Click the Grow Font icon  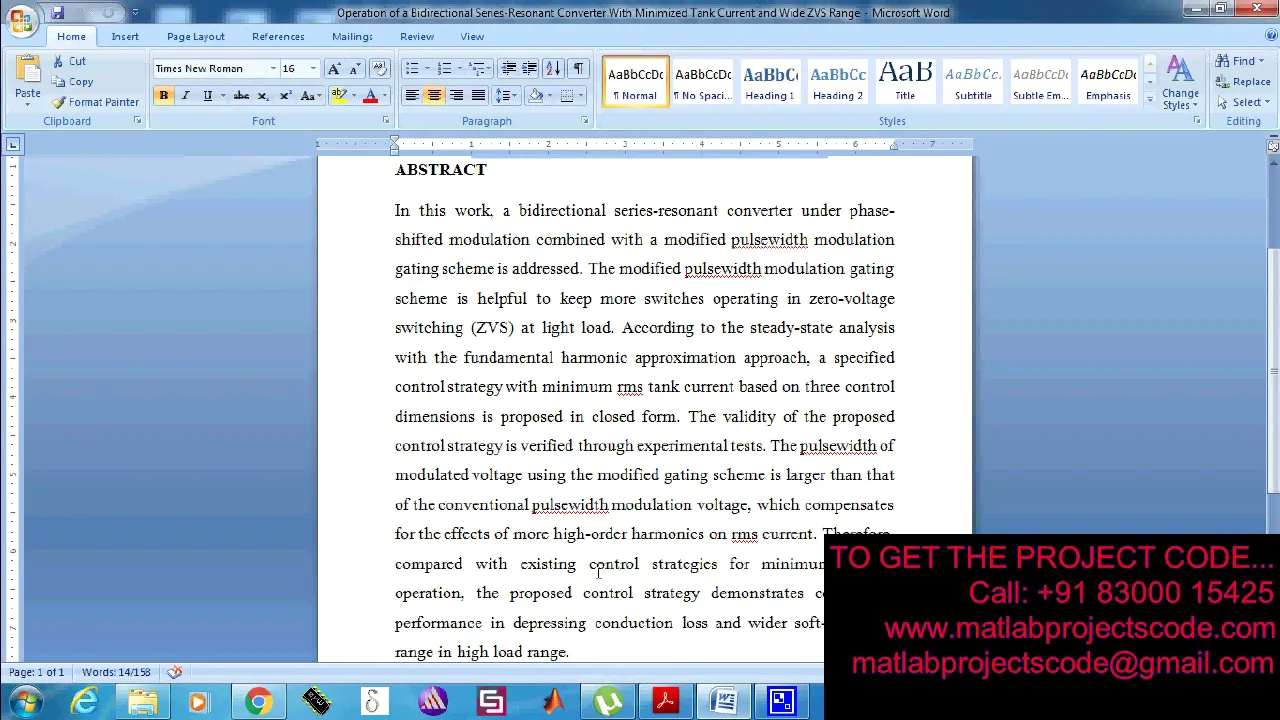[334, 69]
